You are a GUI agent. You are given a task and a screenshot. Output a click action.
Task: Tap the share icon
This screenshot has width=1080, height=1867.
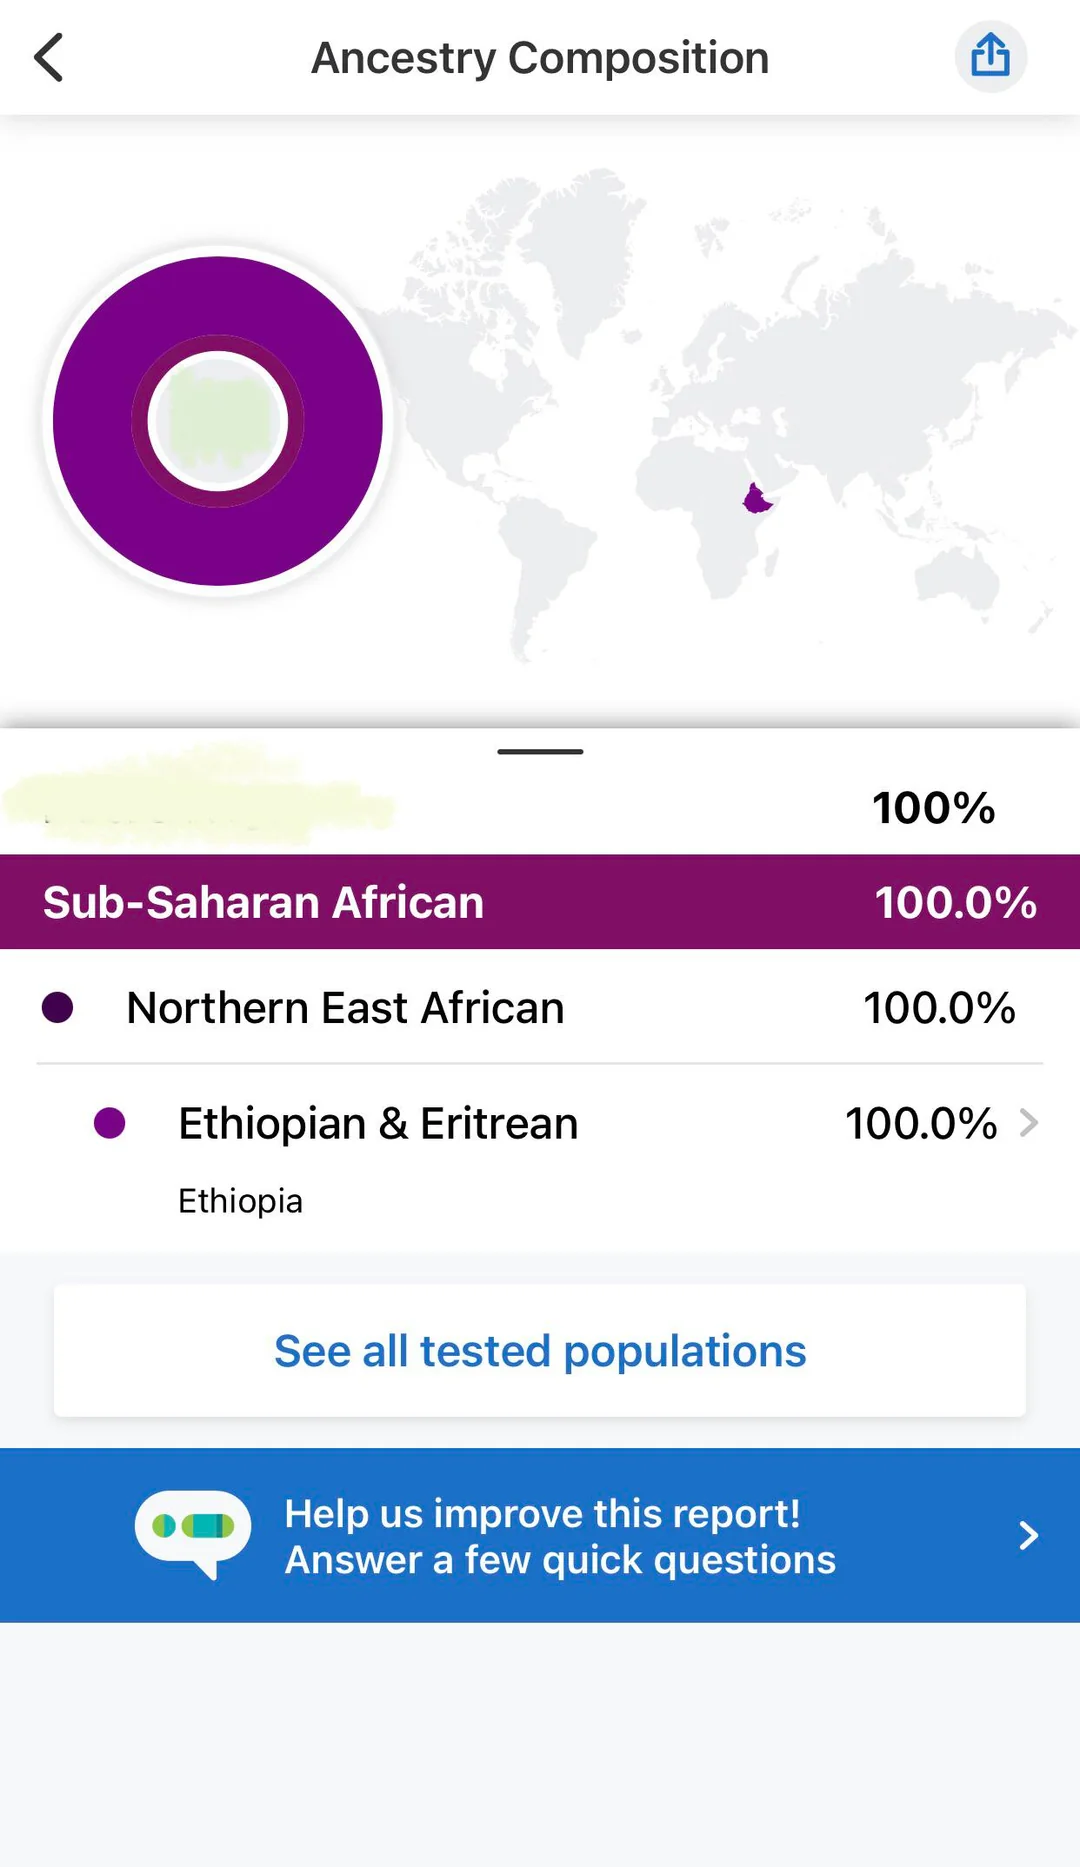point(990,56)
